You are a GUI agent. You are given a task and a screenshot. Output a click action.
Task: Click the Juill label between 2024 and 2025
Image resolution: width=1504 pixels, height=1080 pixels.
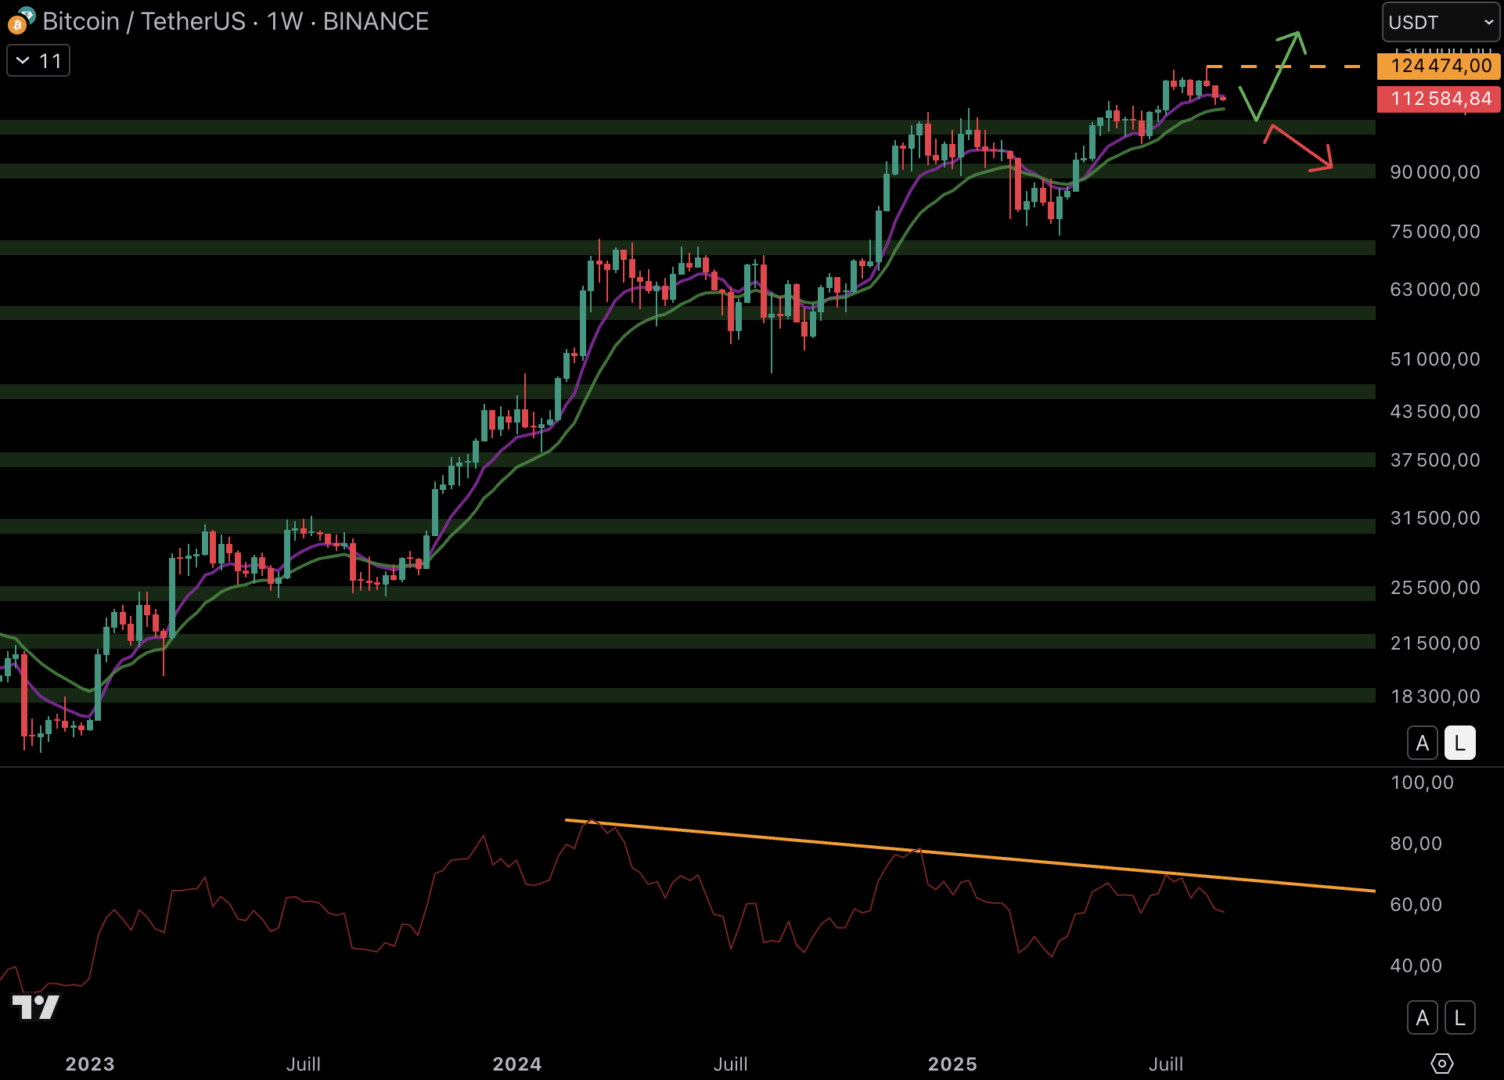click(x=731, y=1064)
